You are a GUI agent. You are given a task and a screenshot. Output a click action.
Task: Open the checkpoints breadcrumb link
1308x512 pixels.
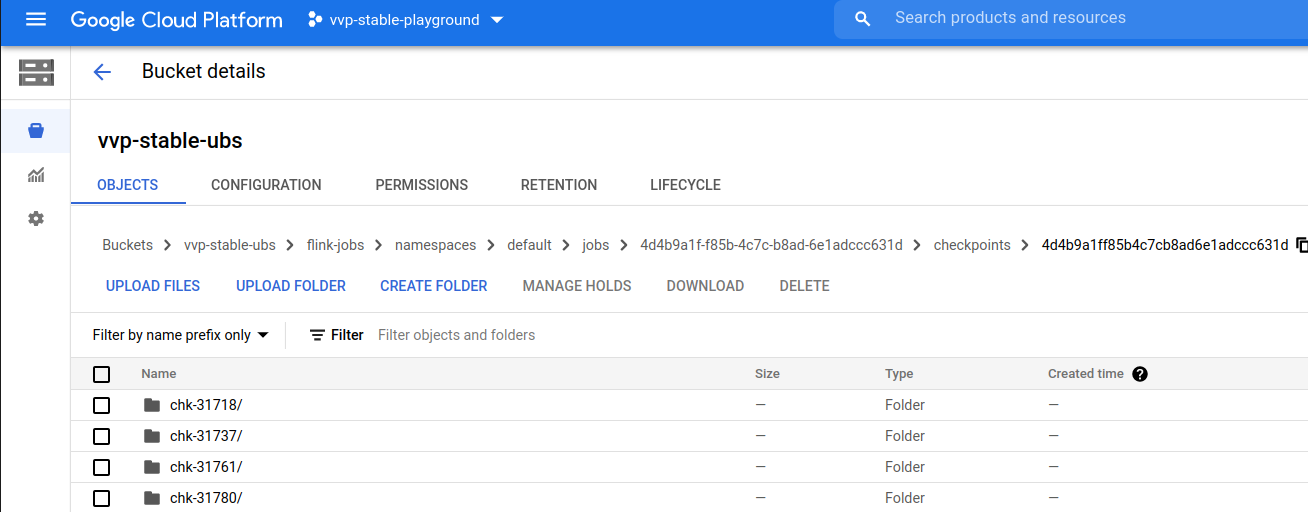[972, 245]
